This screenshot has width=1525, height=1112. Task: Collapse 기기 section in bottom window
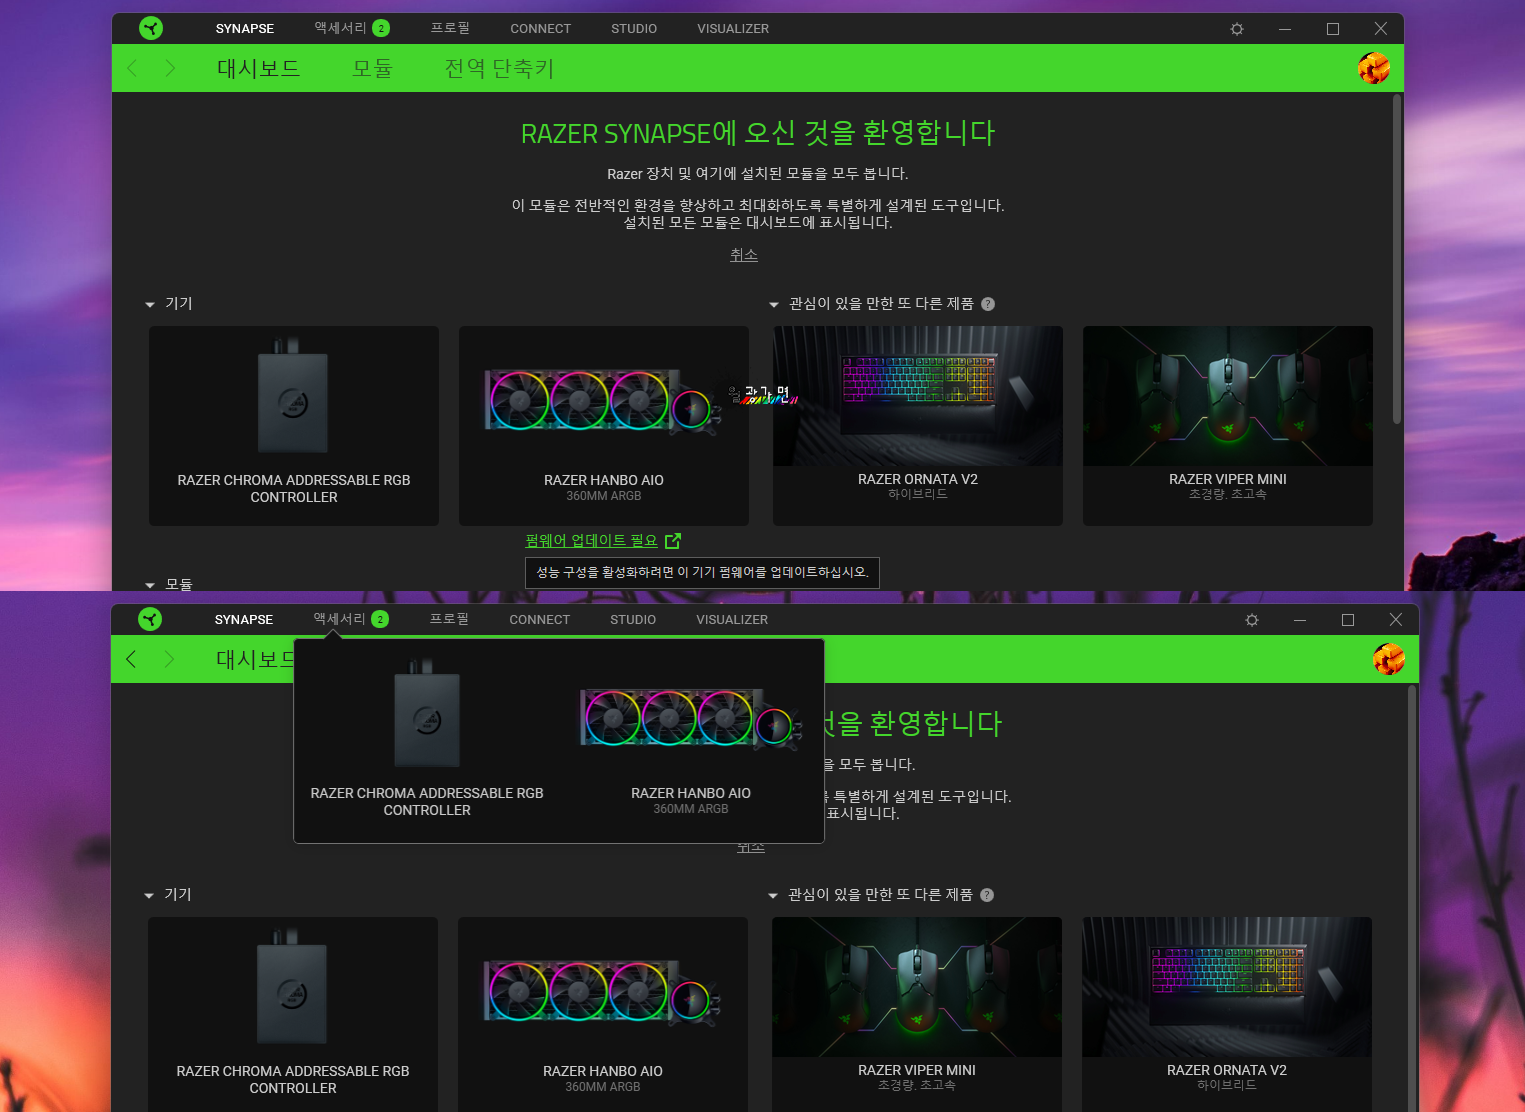(x=149, y=895)
